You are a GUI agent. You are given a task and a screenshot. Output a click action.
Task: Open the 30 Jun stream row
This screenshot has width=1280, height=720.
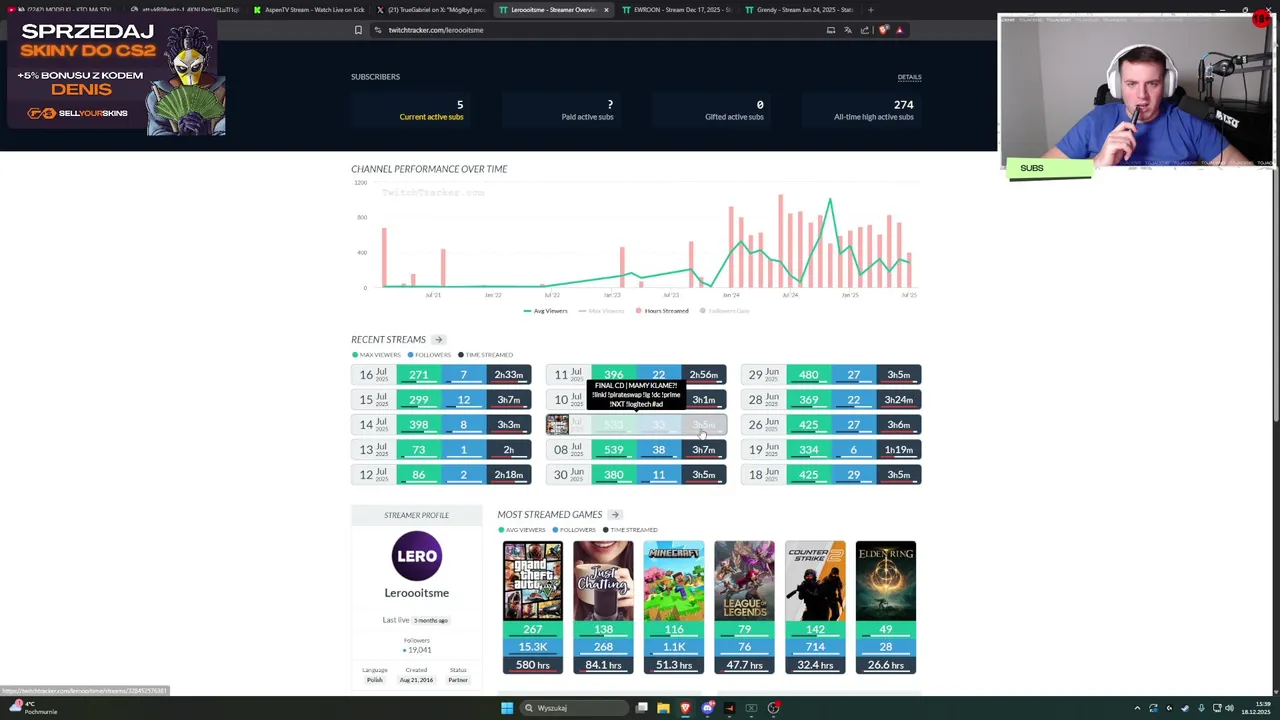click(636, 475)
